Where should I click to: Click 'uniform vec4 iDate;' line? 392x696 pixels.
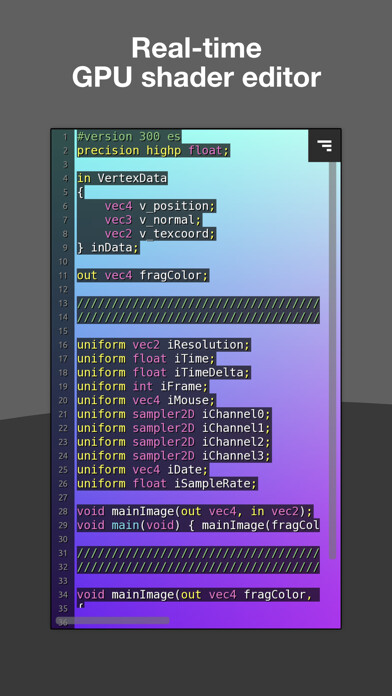coord(143,469)
